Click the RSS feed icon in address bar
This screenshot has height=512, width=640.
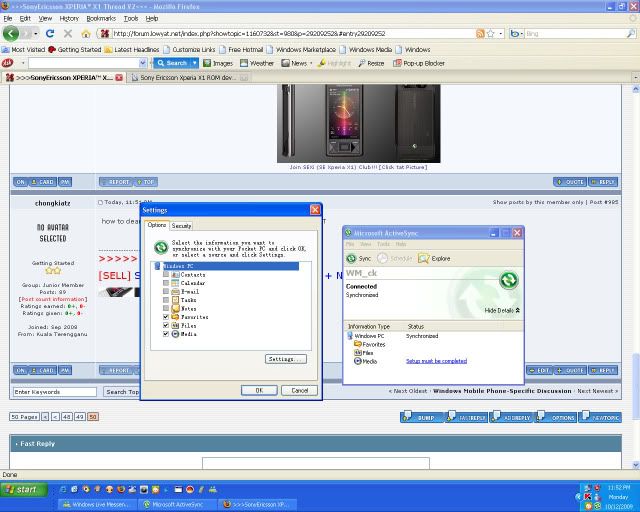480,34
